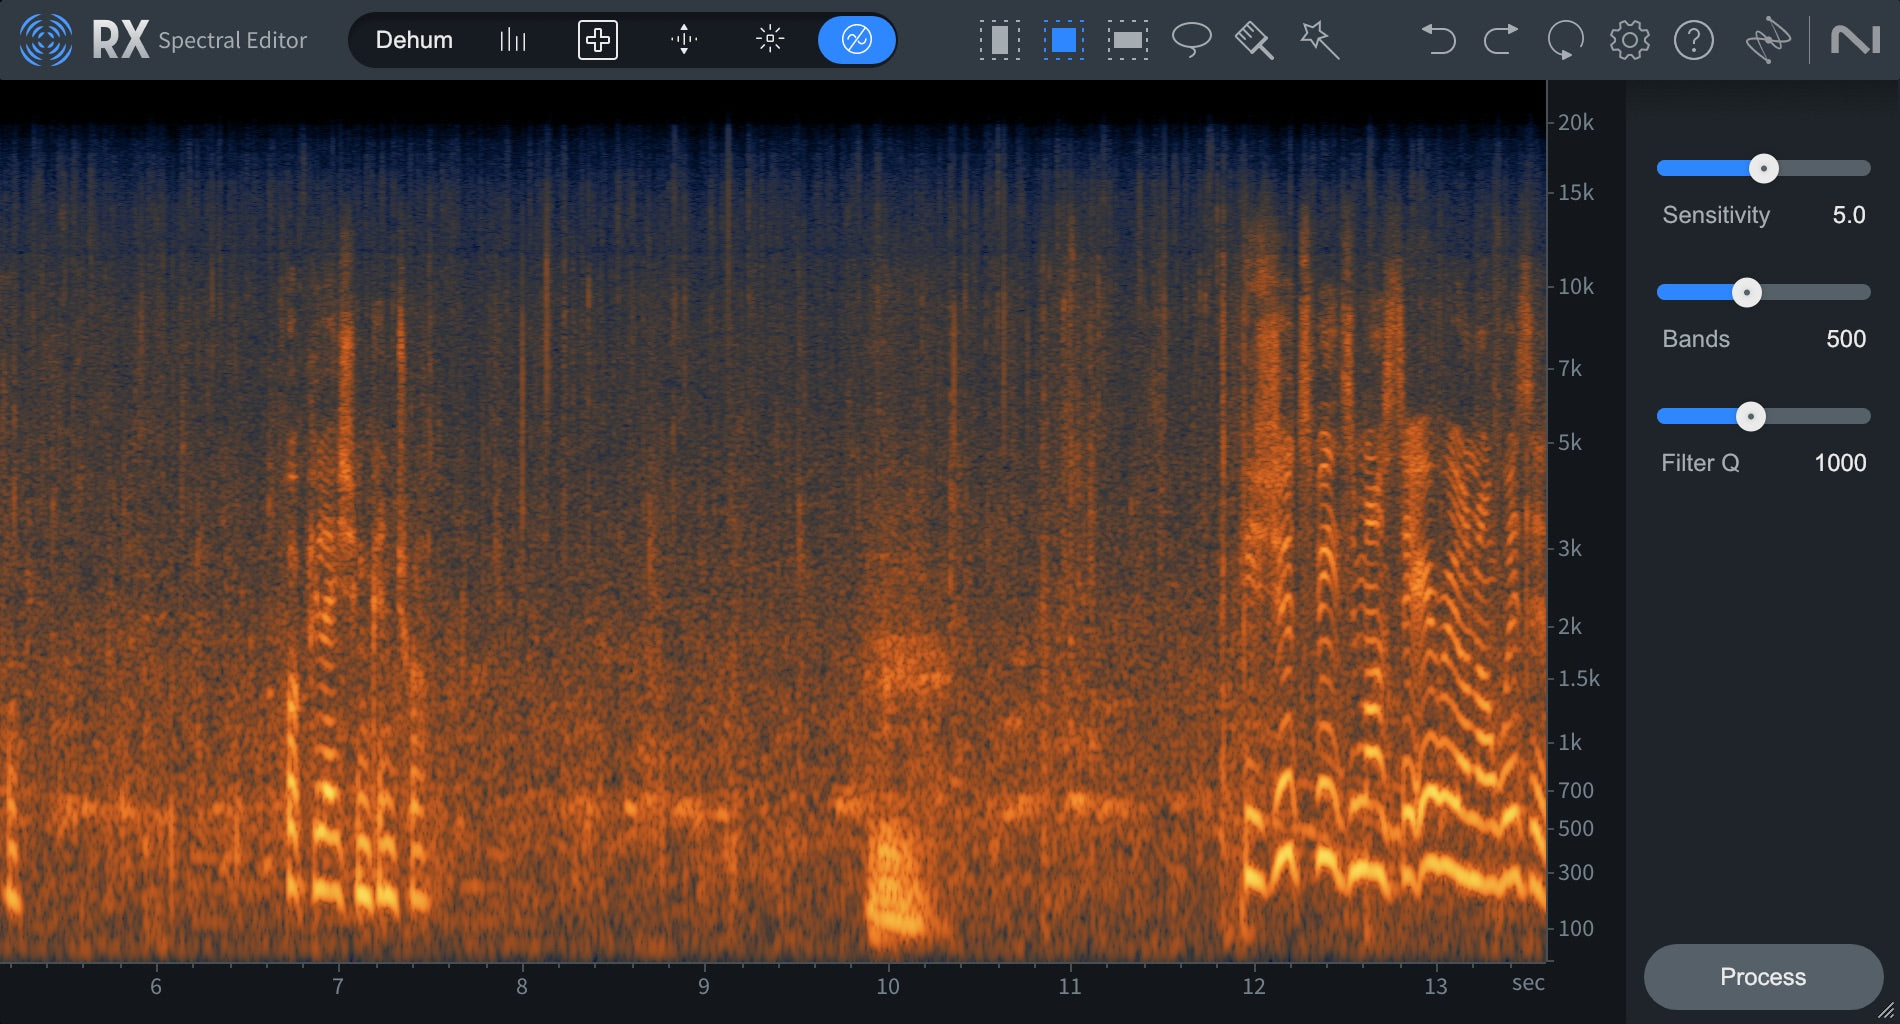
Task: Select the Brush selection tool
Action: [1253, 40]
